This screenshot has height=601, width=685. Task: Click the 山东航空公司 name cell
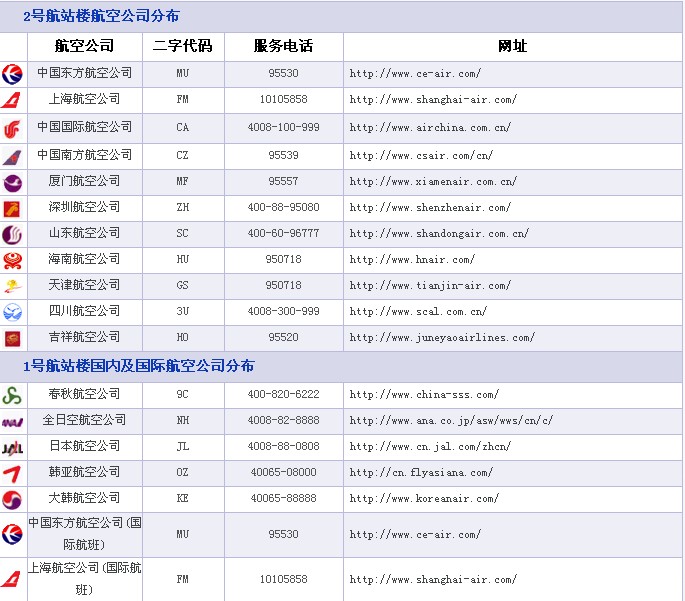pos(84,233)
